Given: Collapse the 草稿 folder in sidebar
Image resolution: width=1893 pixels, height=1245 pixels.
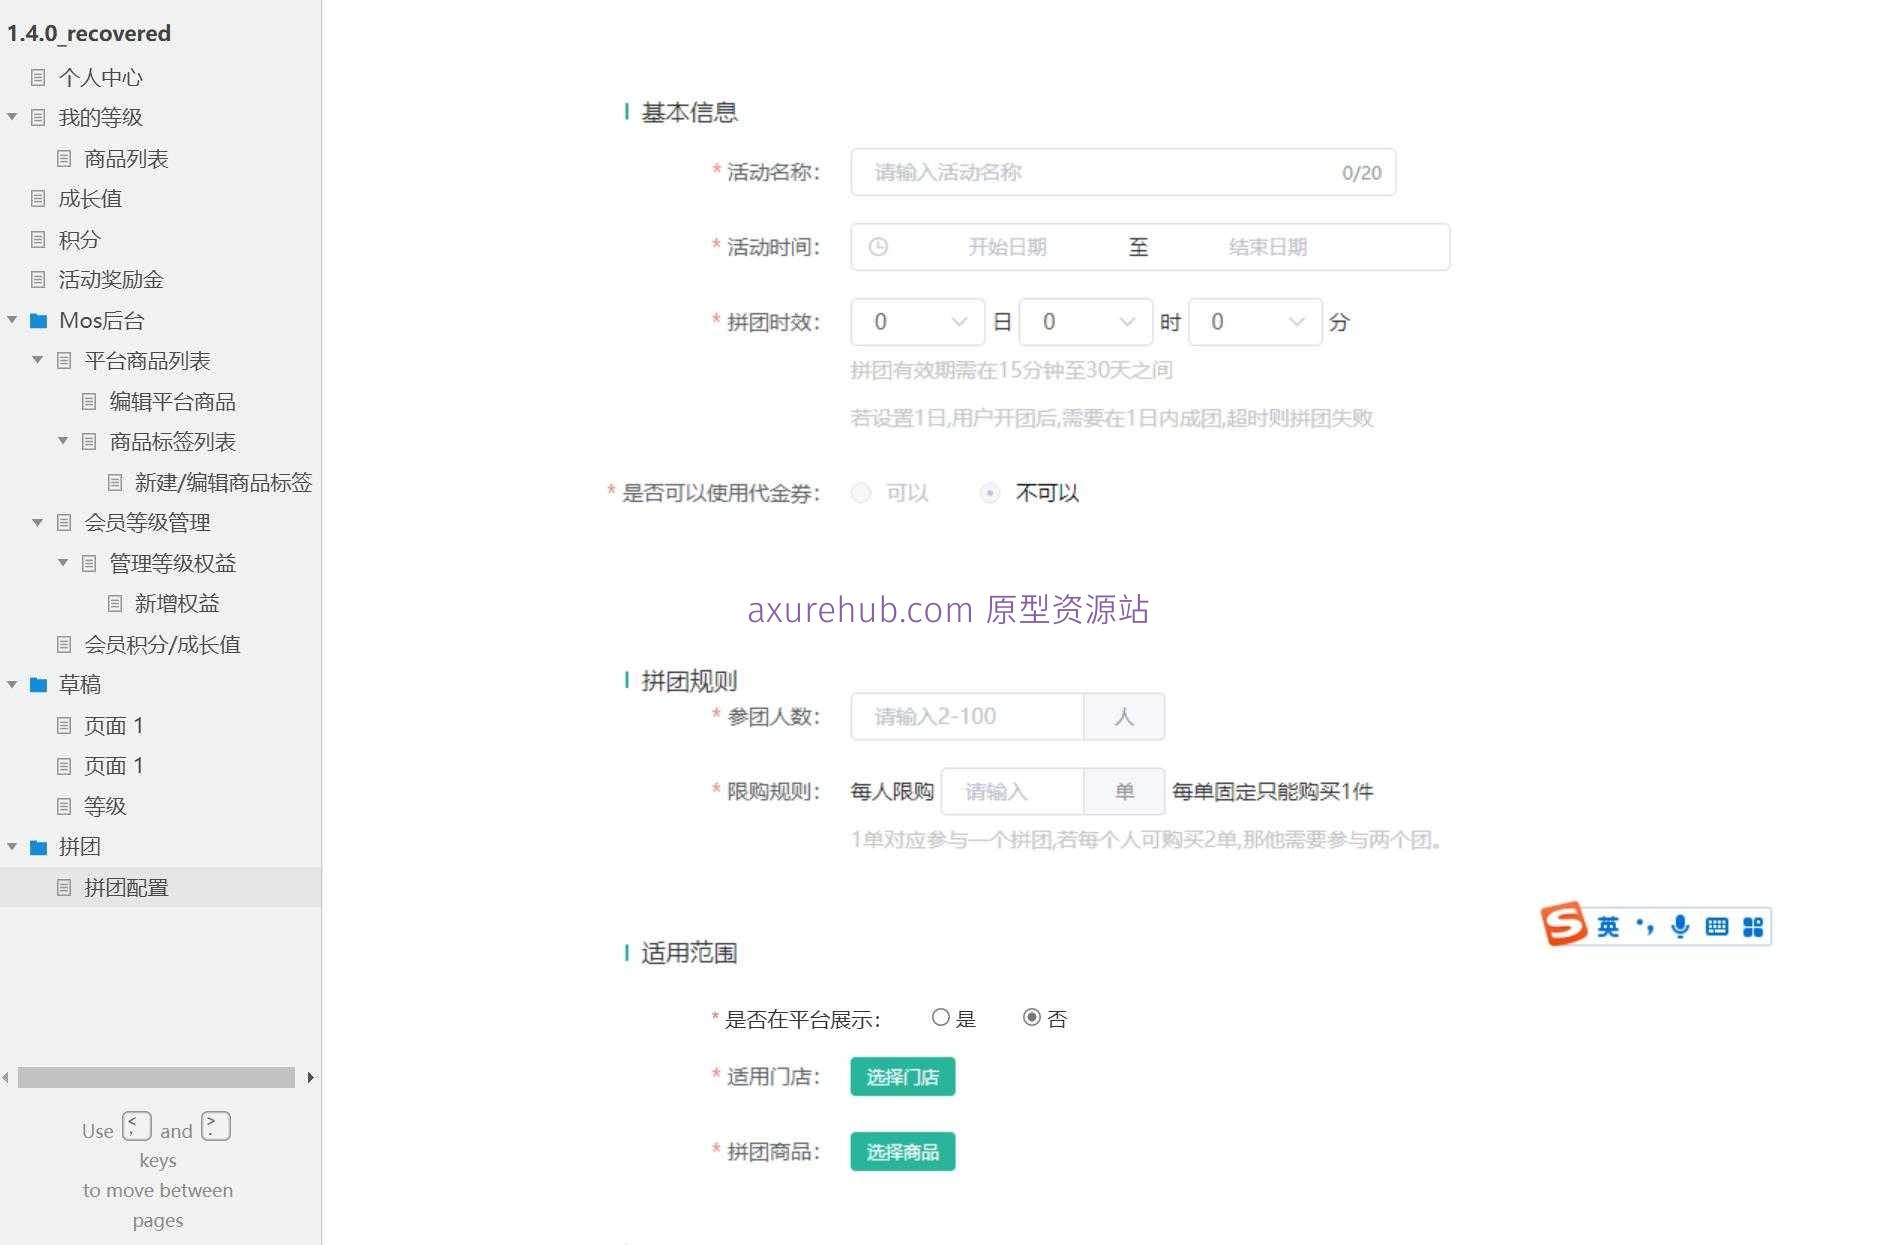Looking at the screenshot, I should pos(12,684).
